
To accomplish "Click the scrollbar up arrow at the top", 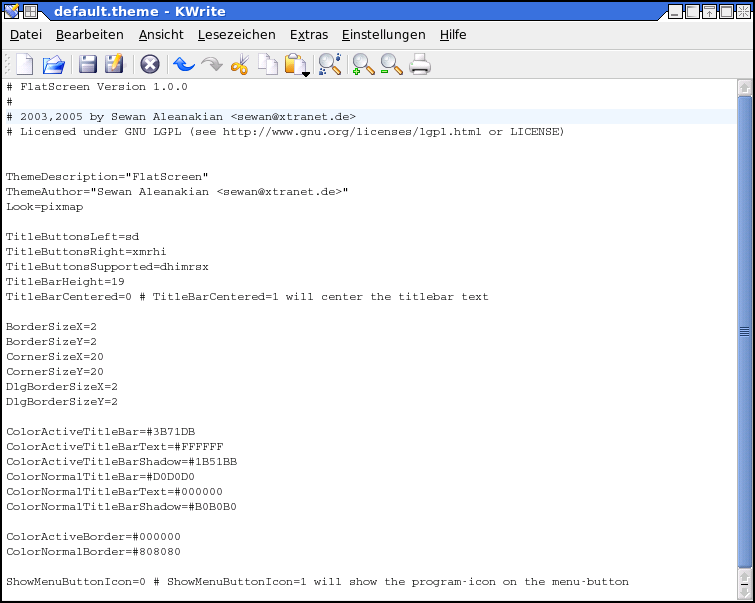I will pos(744,88).
